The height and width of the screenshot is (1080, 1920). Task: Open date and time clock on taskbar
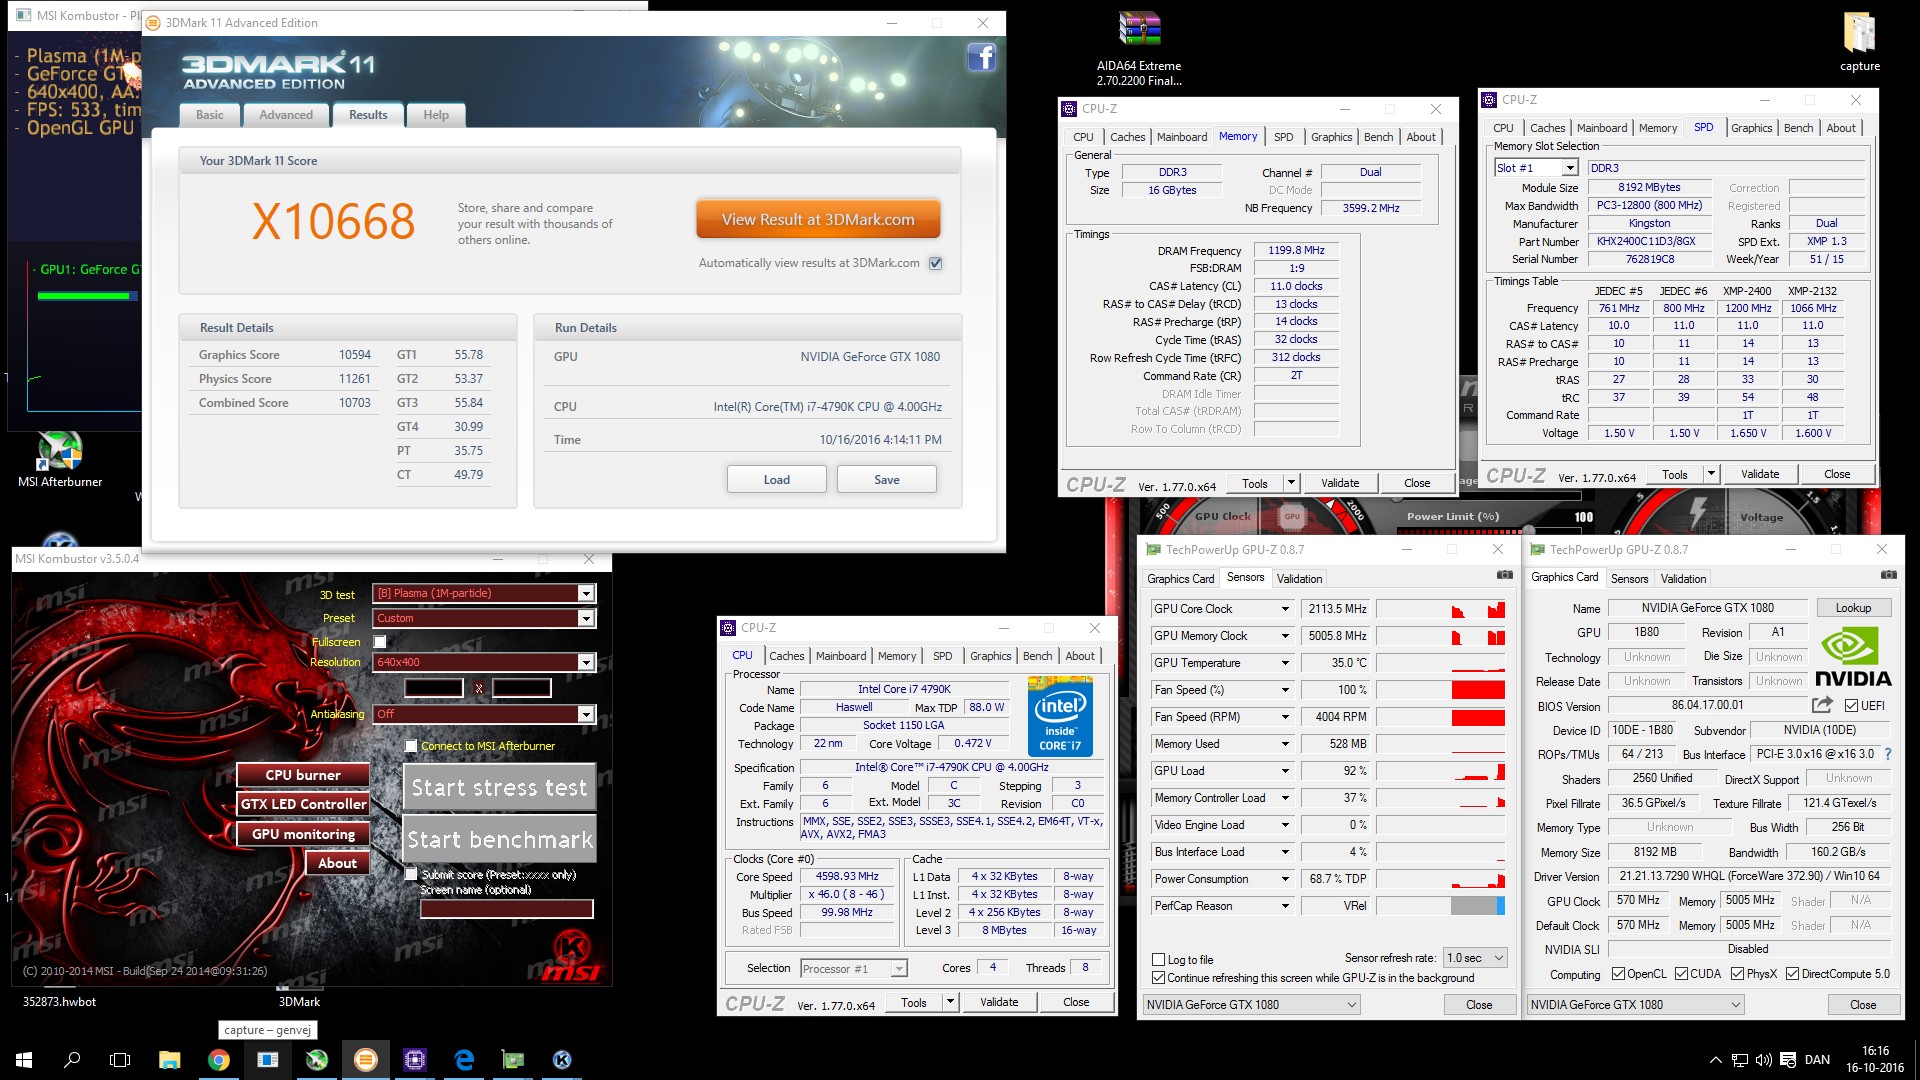point(1875,1059)
